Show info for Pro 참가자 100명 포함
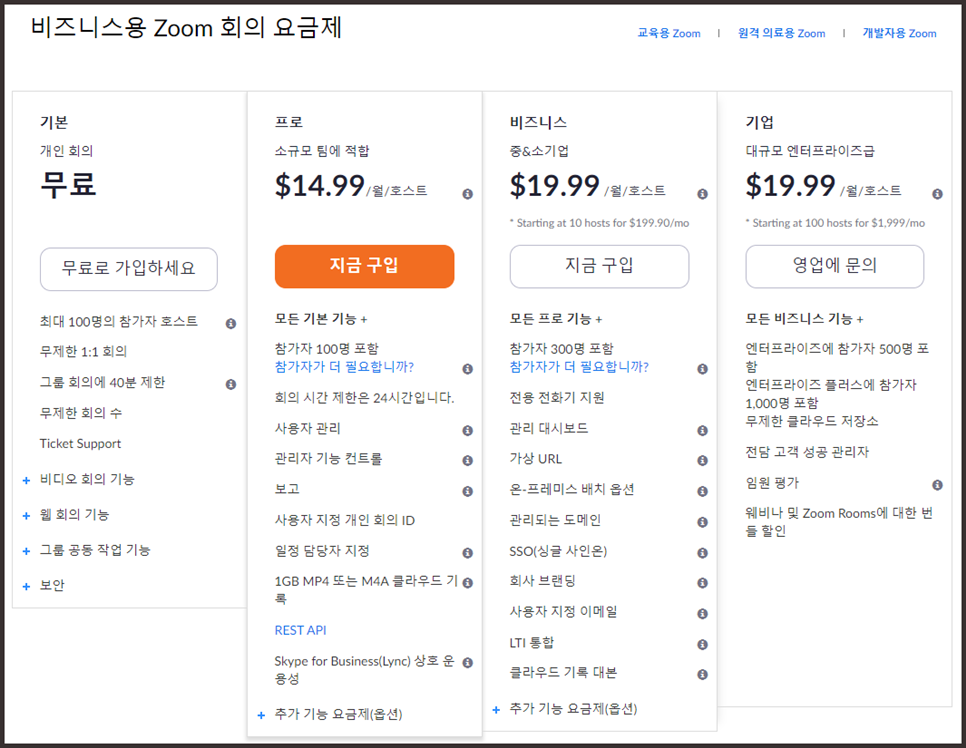Screen dimensions: 966x748 tap(468, 369)
